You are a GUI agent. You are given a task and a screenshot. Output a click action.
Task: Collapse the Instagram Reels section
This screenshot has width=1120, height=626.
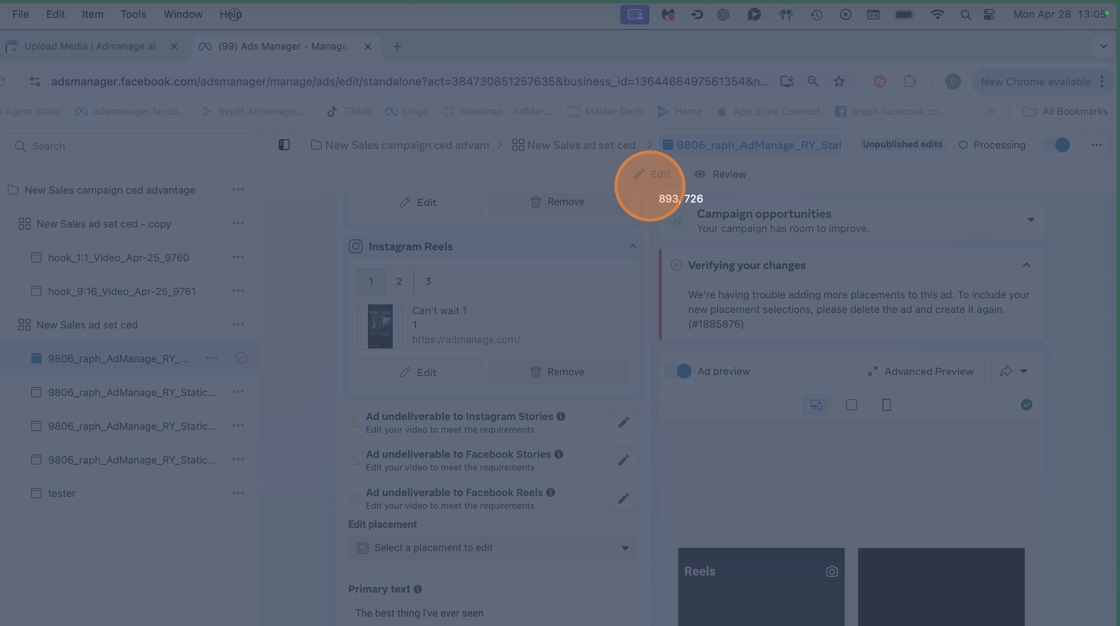(632, 247)
